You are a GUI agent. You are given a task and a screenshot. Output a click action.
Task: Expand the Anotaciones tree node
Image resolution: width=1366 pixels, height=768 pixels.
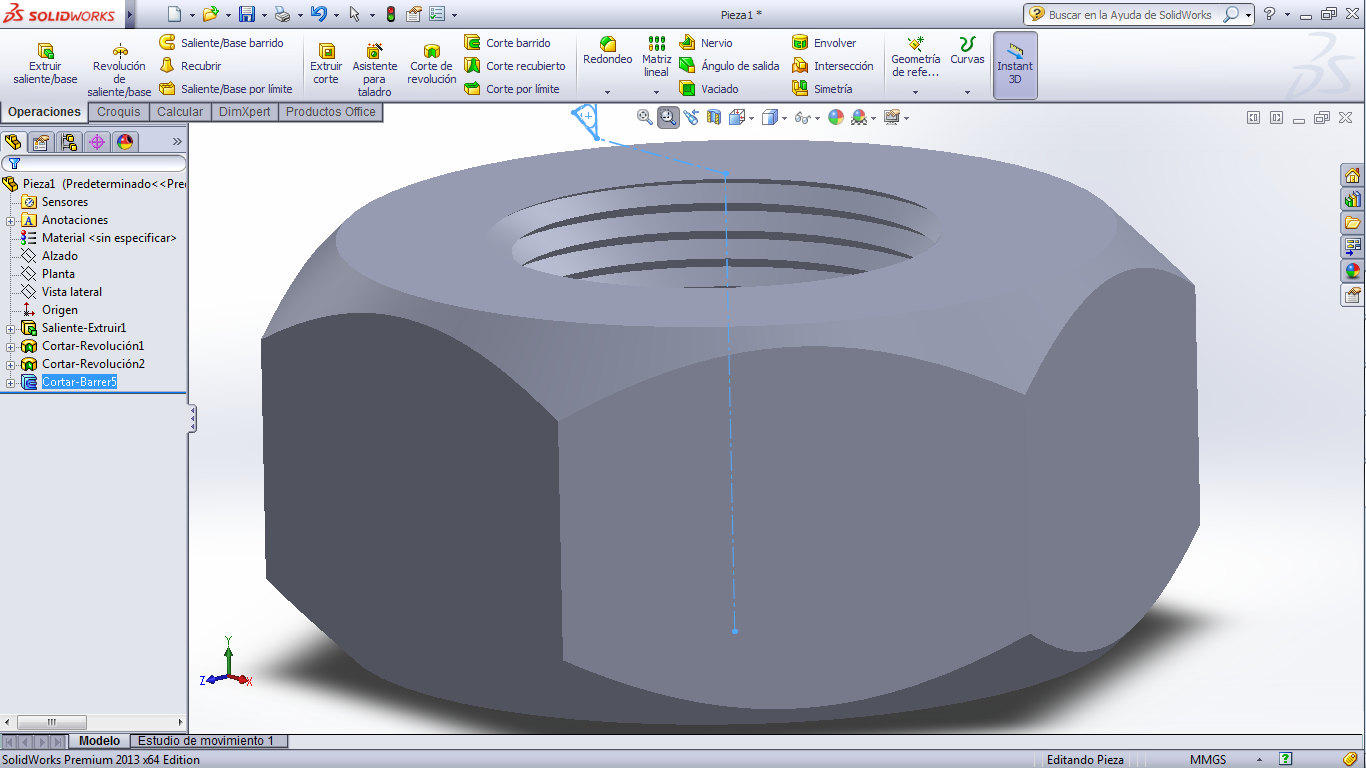click(10, 220)
